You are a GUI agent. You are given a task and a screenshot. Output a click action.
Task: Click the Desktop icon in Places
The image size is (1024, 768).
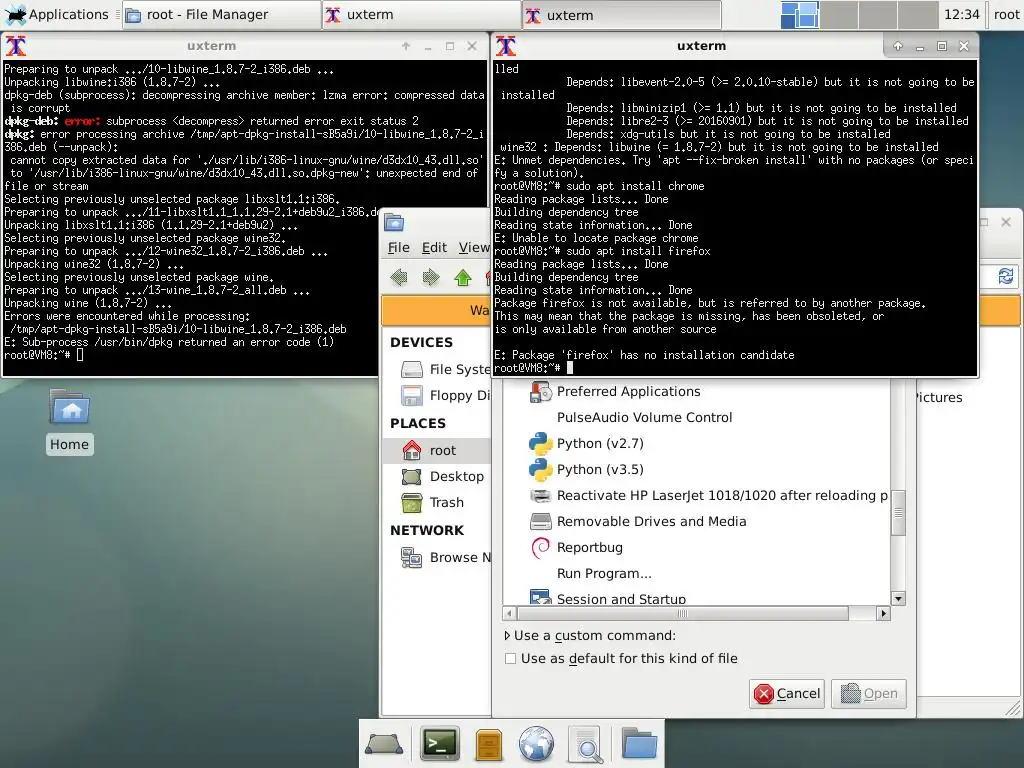411,477
